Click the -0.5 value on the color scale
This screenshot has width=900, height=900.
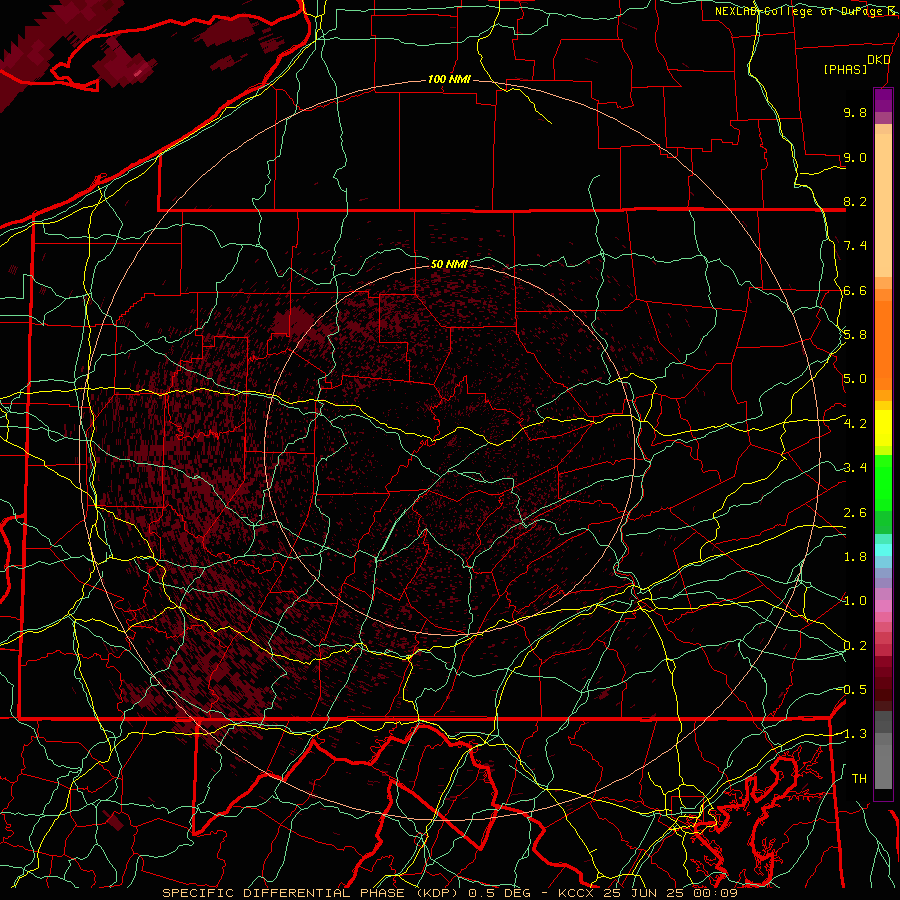852,690
